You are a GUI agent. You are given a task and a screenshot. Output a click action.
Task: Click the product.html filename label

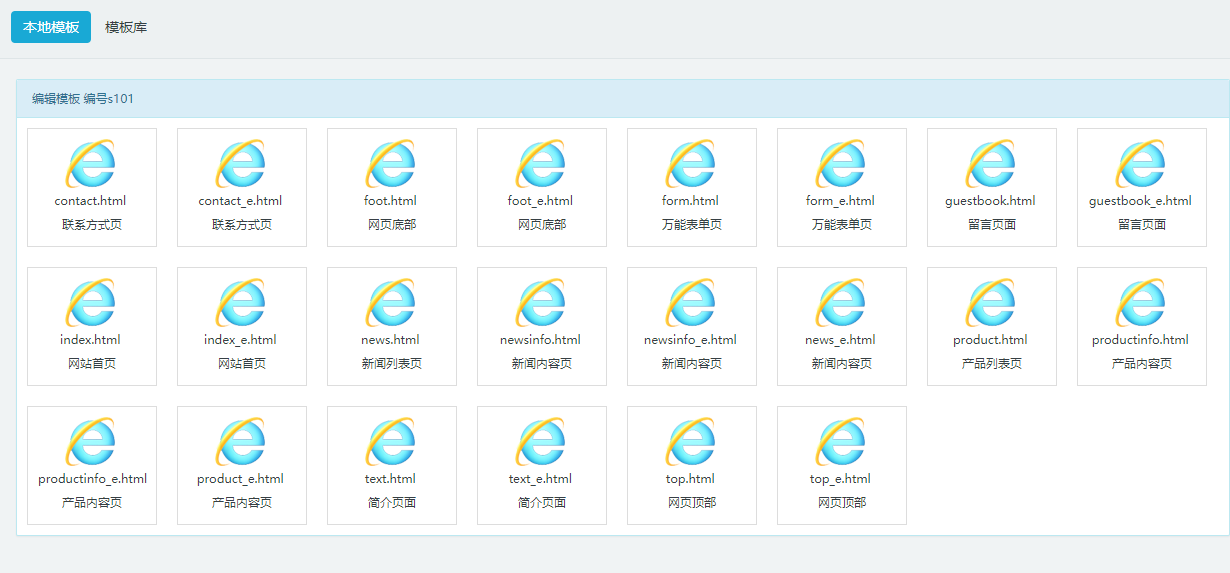(x=991, y=340)
